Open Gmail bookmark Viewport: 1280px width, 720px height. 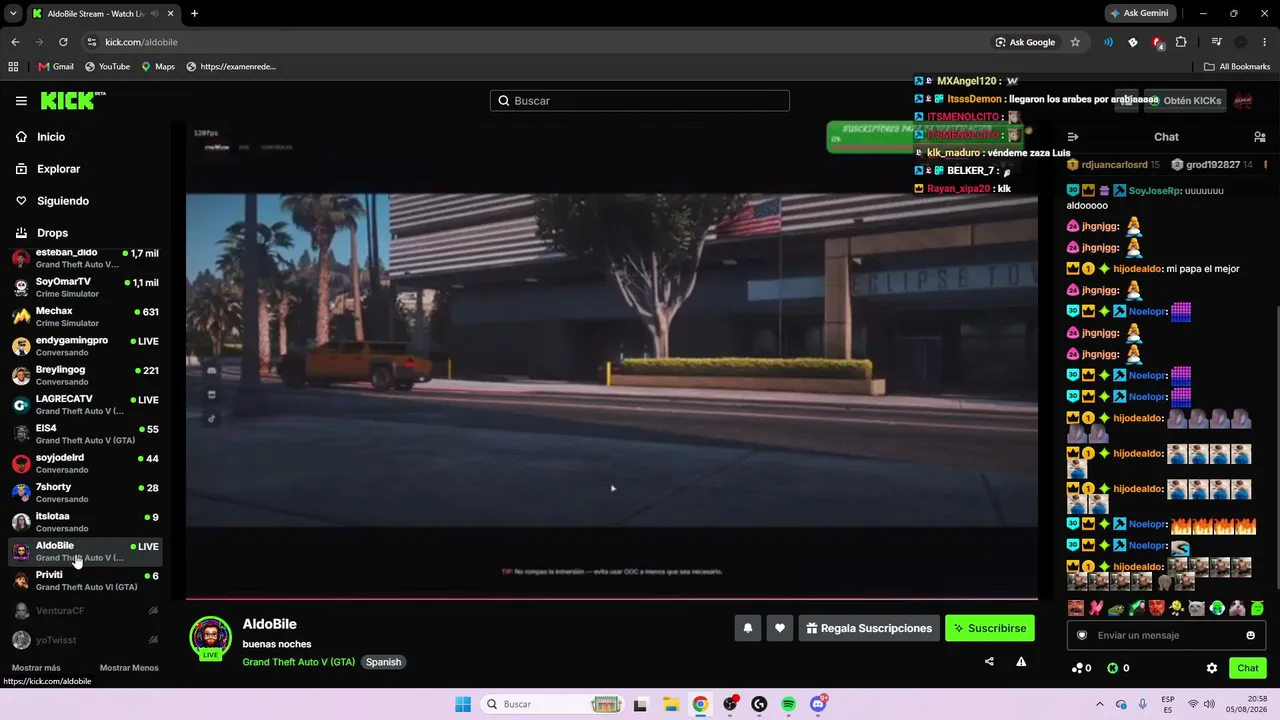coord(56,67)
